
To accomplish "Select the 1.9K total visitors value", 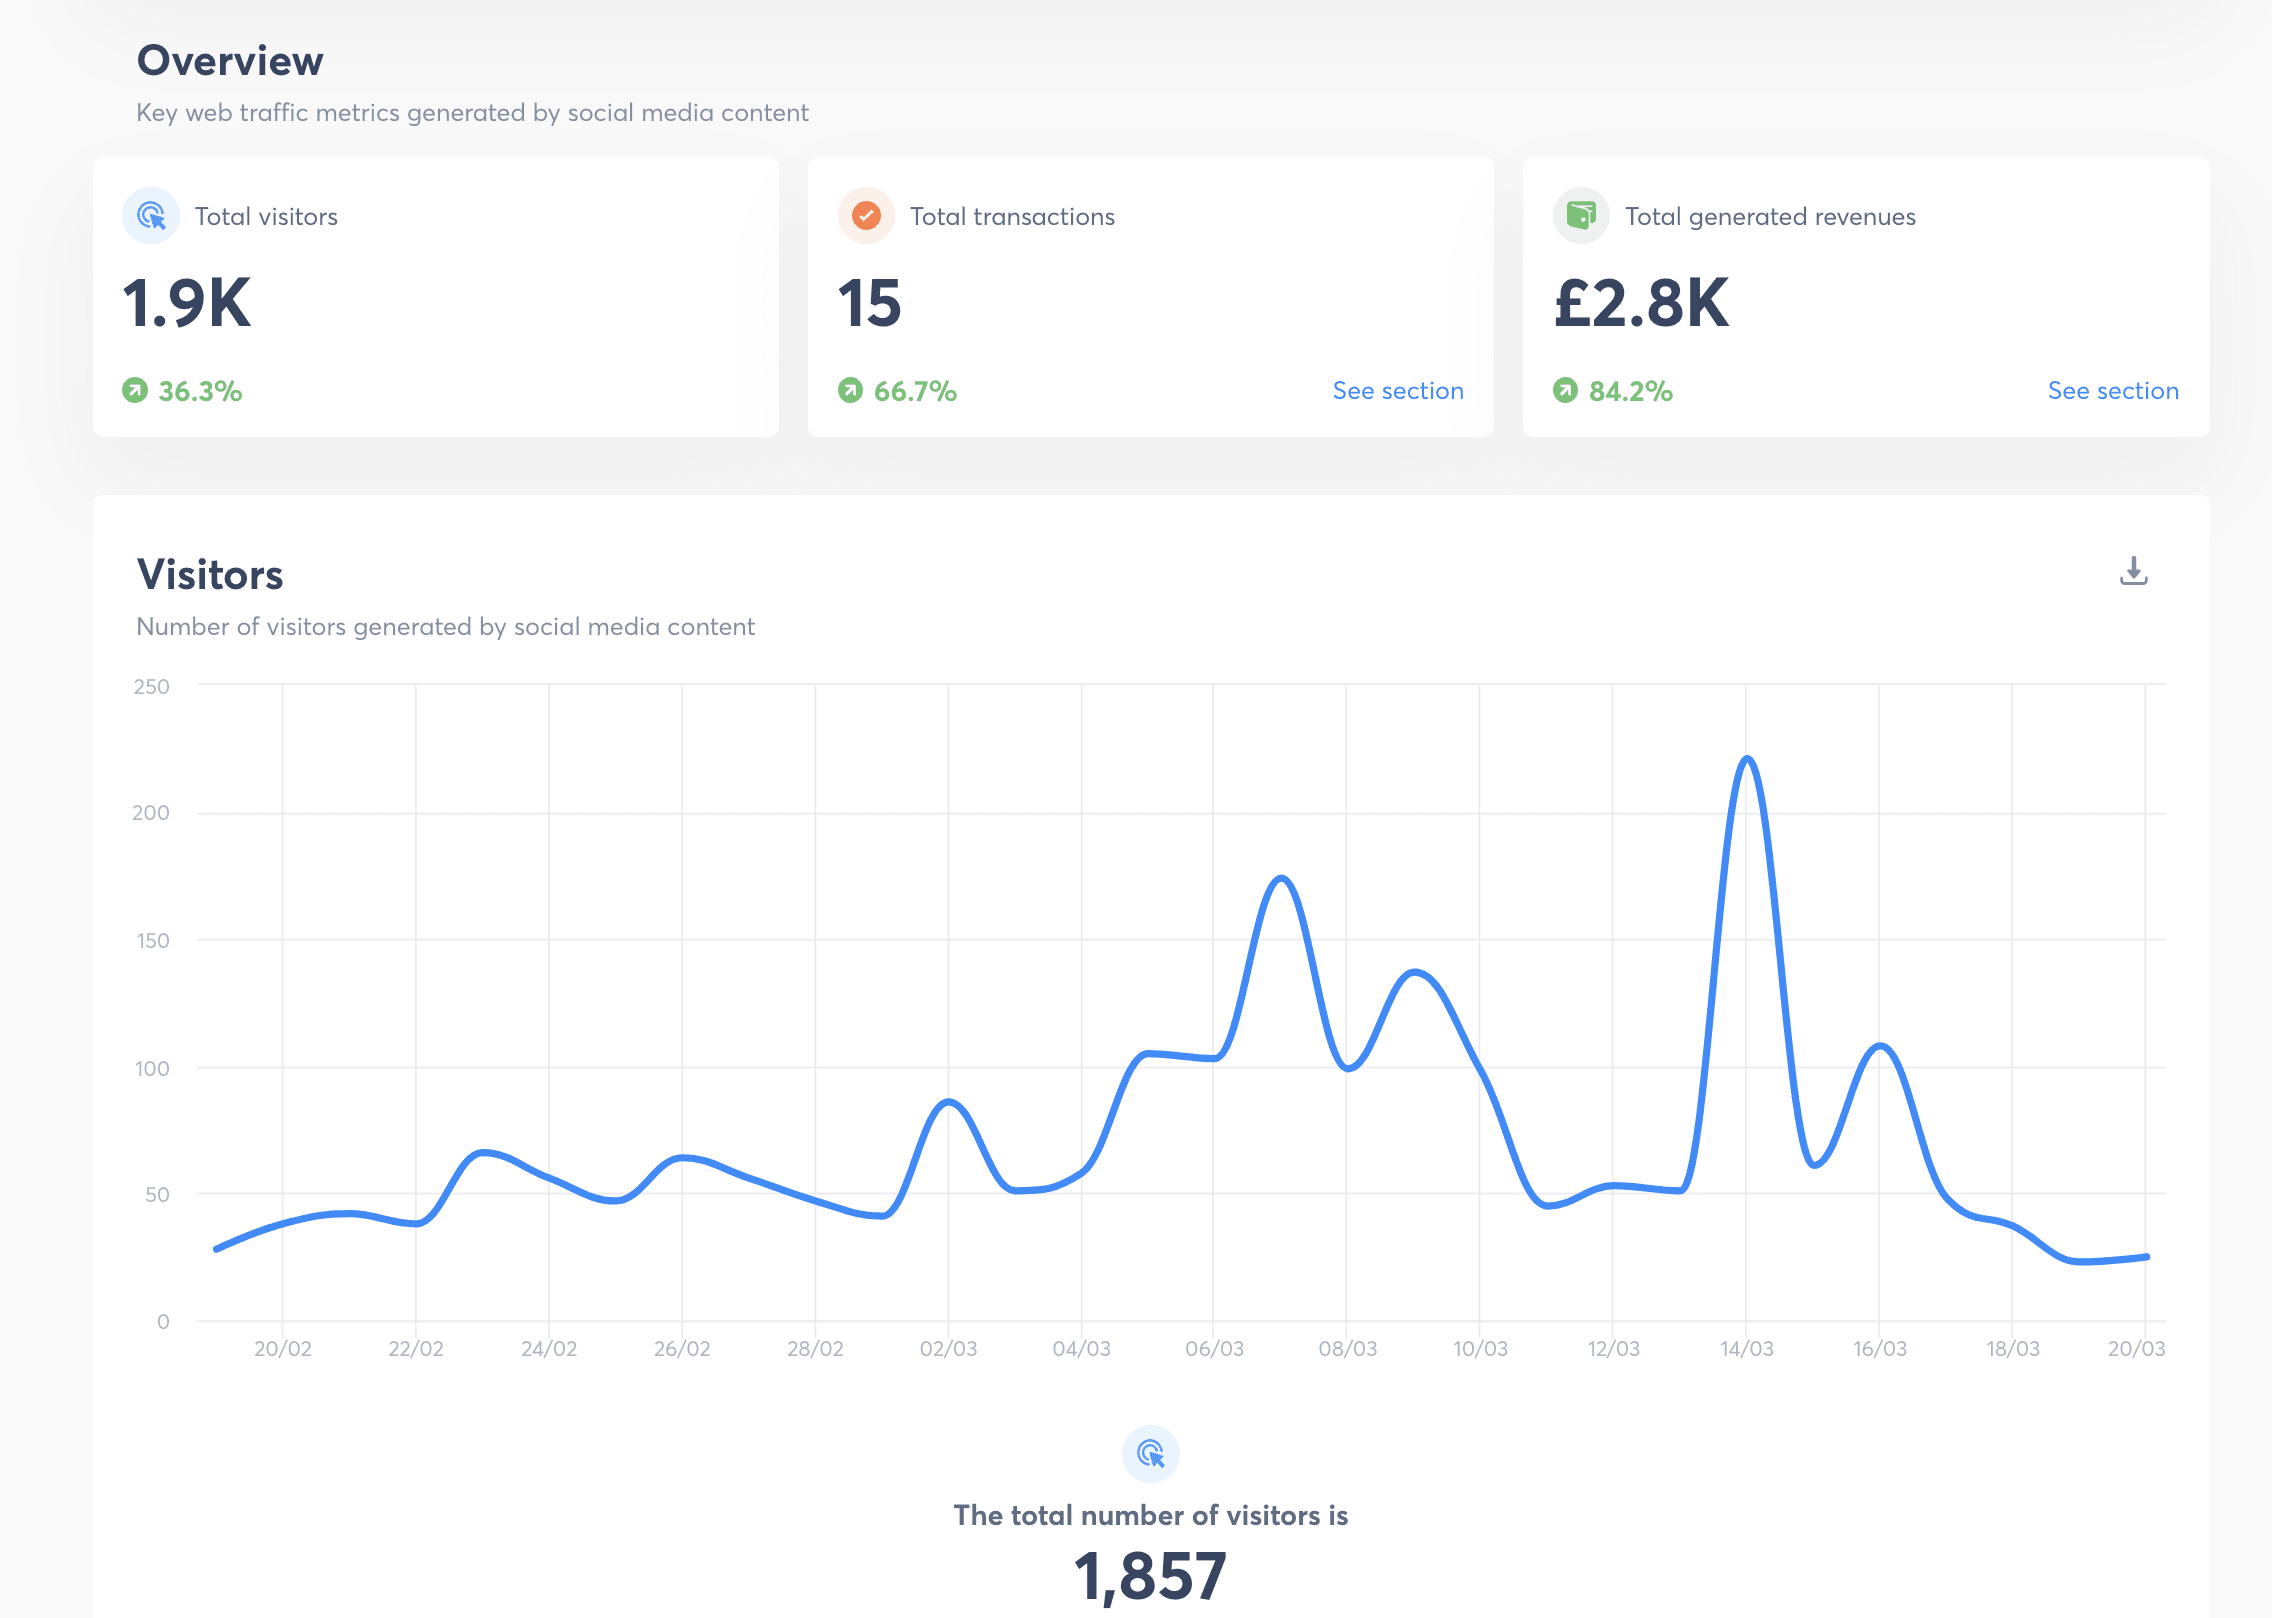I will 187,303.
